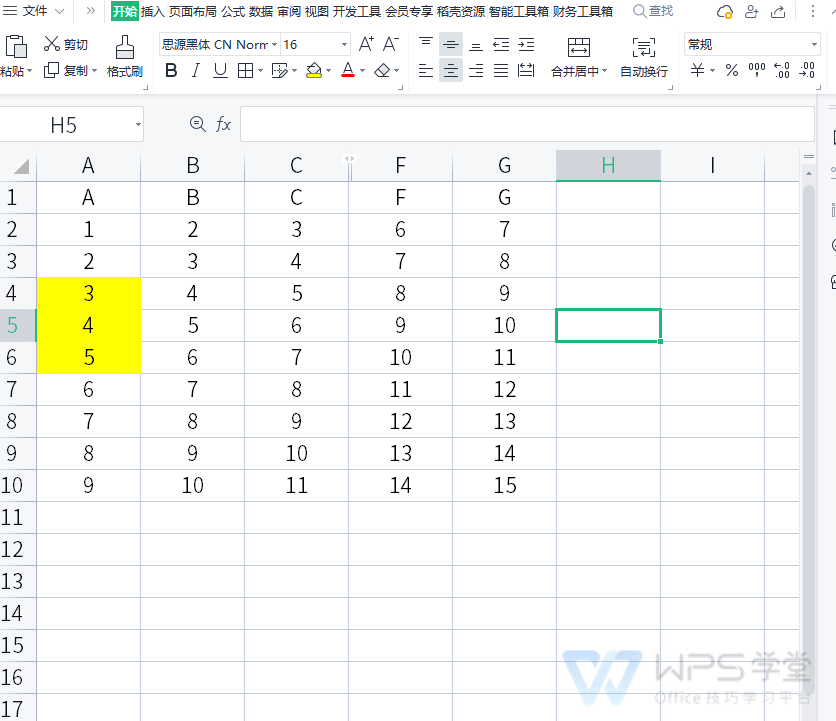836x721 pixels.
Task: Click the collaborate add-user icon
Action: [751, 11]
